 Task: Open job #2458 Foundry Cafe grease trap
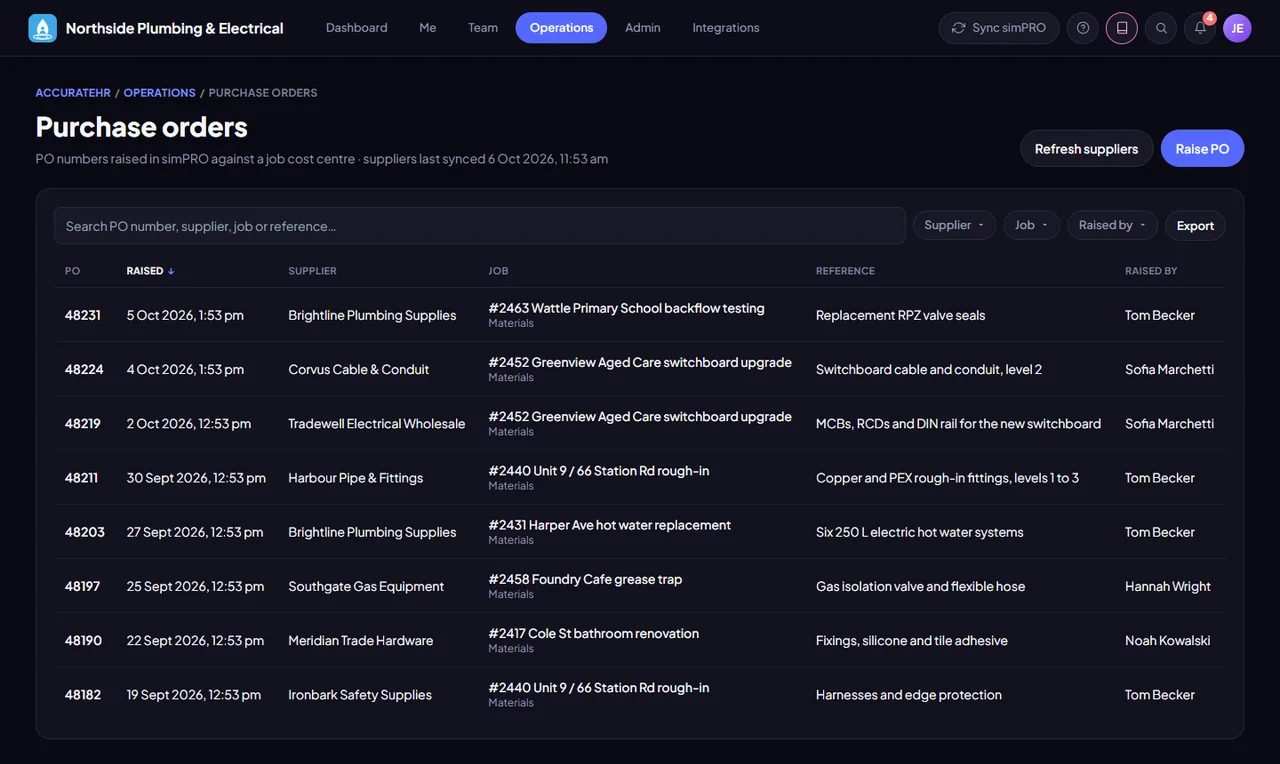click(x=585, y=579)
